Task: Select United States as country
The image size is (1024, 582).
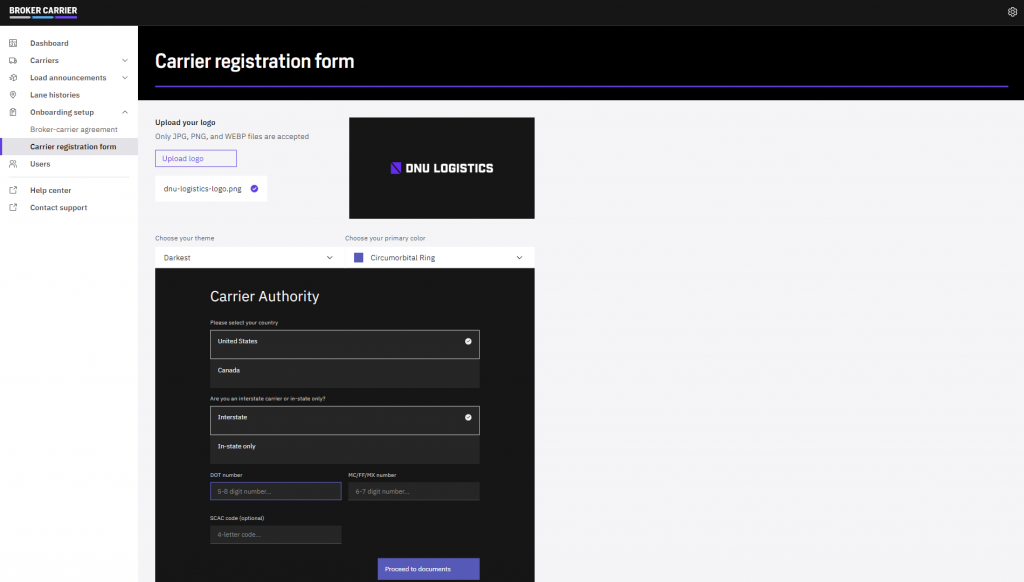Action: point(345,344)
